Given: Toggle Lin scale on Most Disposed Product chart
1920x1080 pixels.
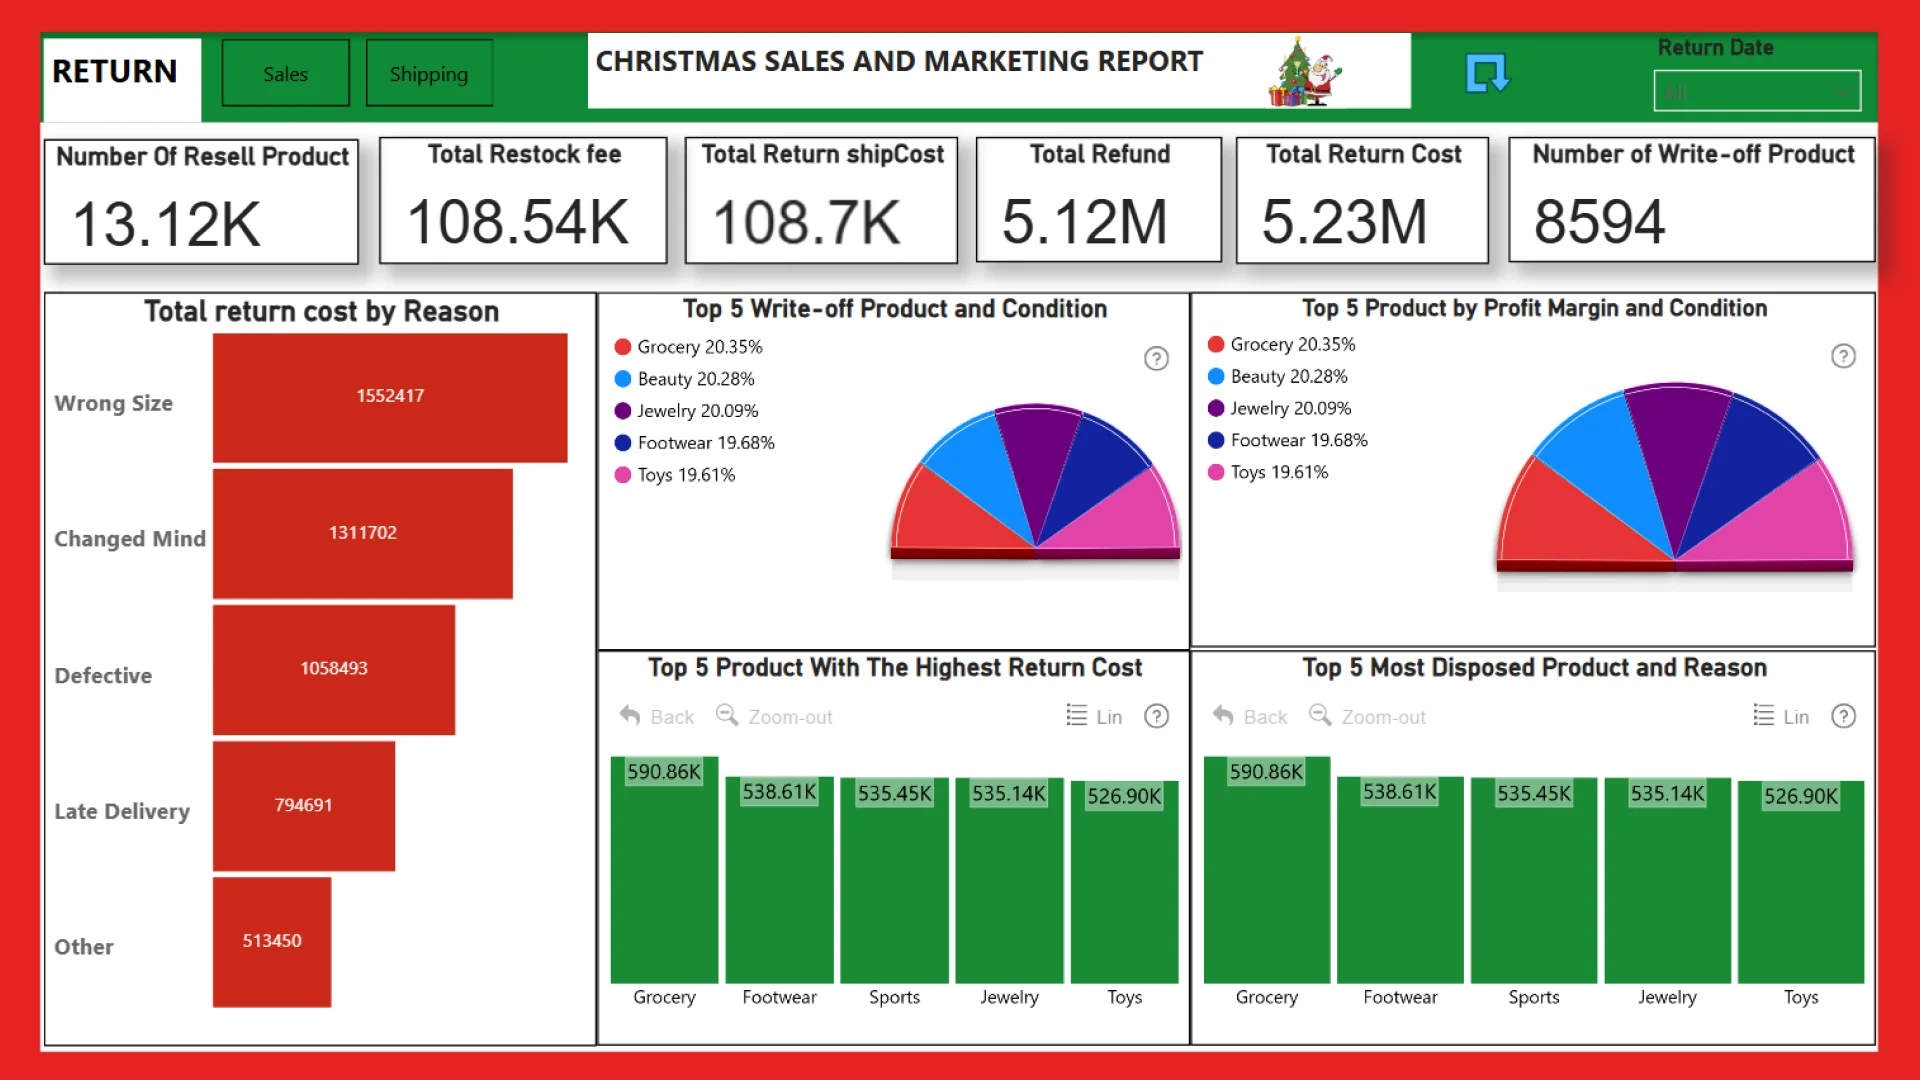Looking at the screenshot, I should coord(1795,716).
